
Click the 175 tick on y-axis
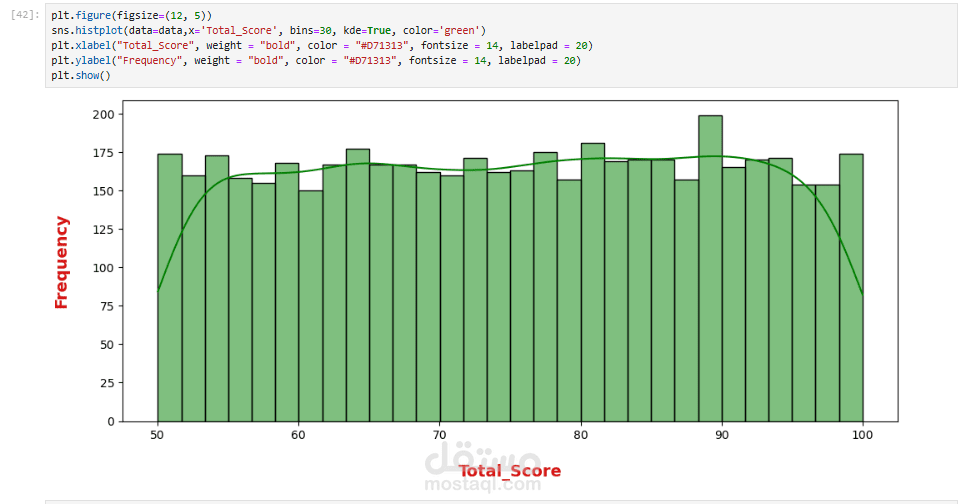click(x=104, y=153)
